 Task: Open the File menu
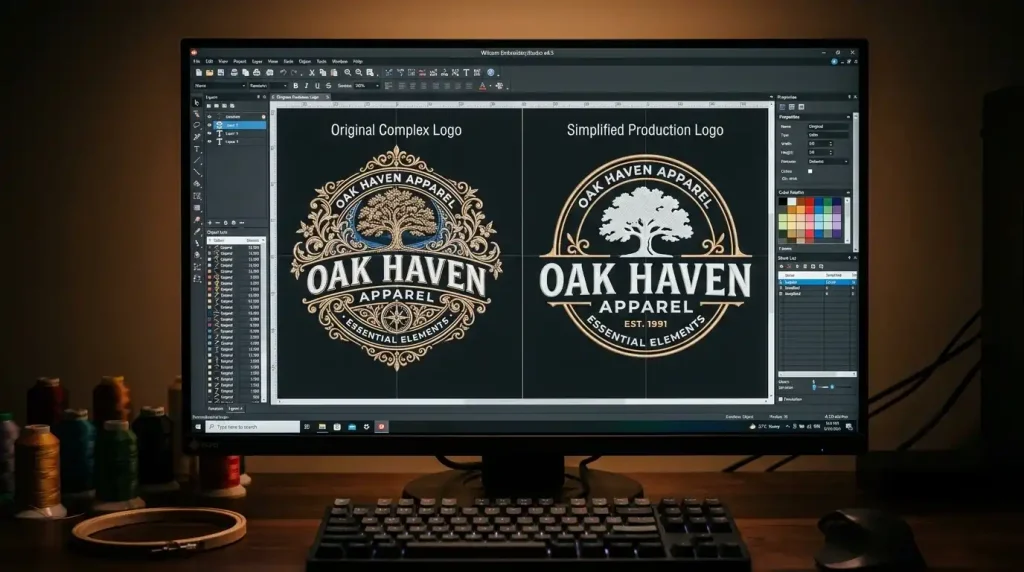coord(197,61)
